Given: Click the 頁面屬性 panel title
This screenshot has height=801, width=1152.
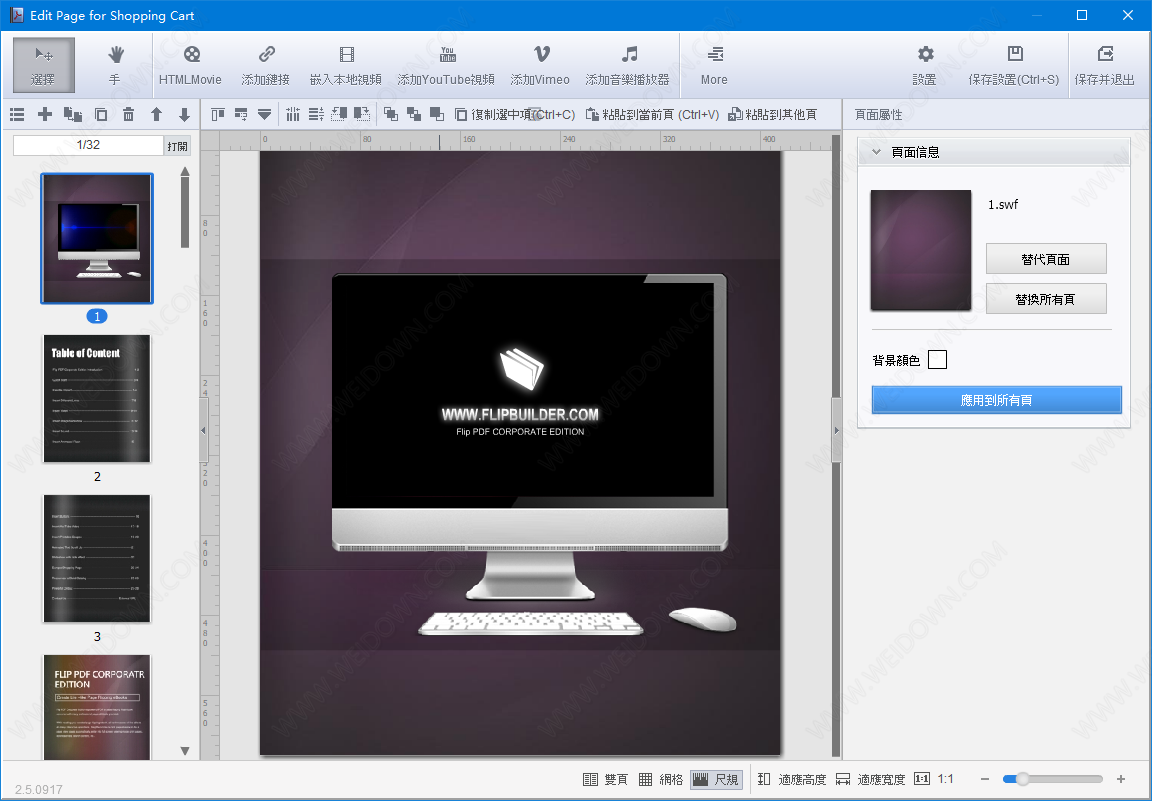Looking at the screenshot, I should [x=879, y=115].
